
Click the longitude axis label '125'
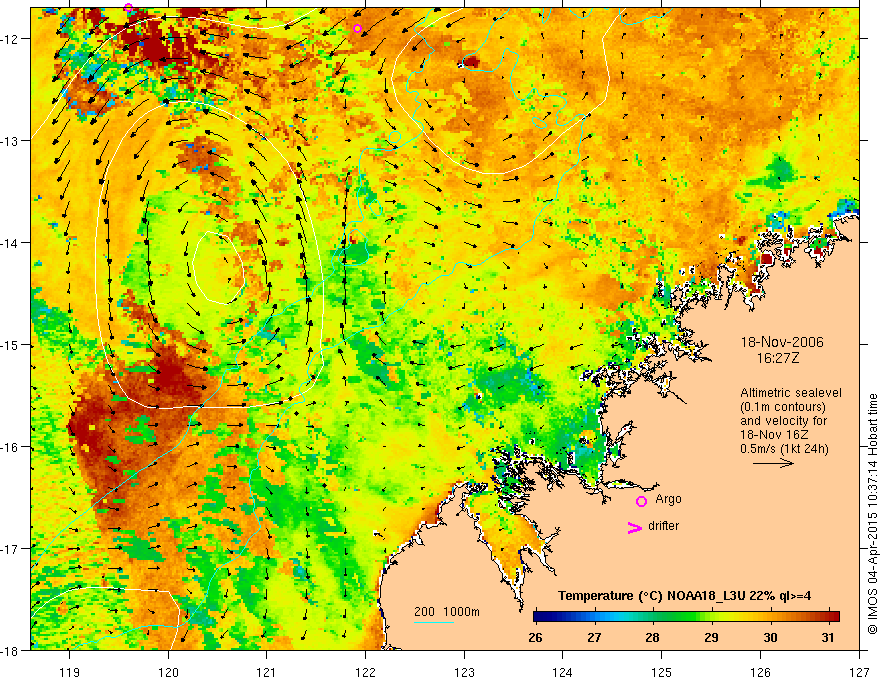click(662, 672)
